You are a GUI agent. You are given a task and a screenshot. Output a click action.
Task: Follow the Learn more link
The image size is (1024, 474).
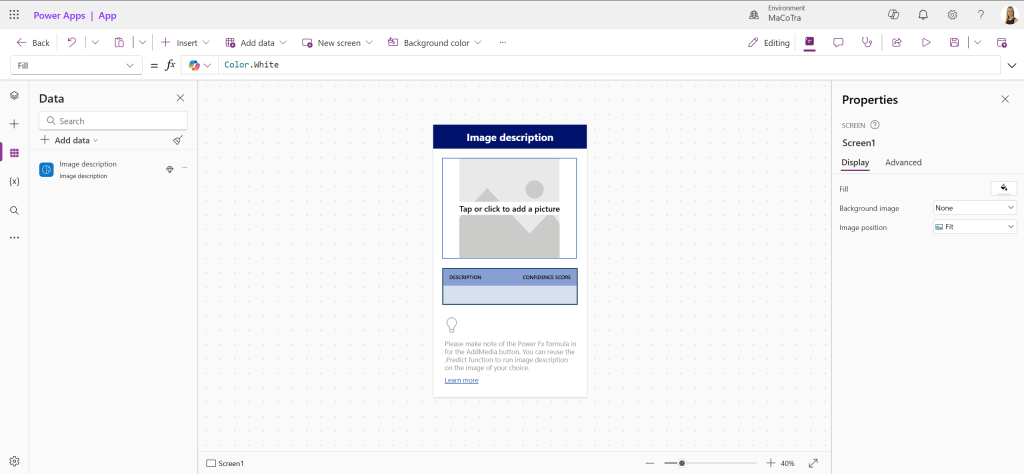pyautogui.click(x=461, y=380)
